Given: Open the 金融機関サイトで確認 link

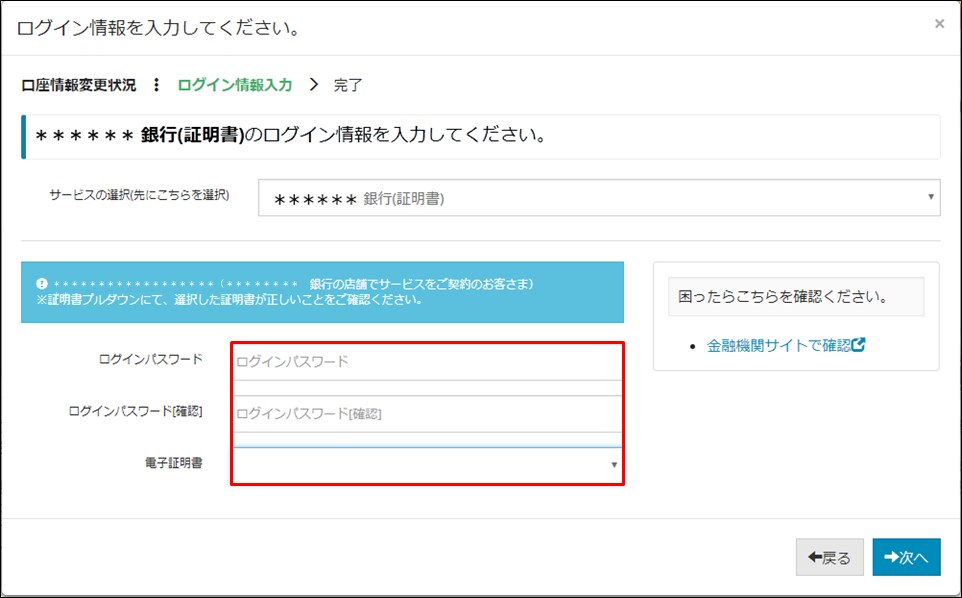Looking at the screenshot, I should point(778,345).
